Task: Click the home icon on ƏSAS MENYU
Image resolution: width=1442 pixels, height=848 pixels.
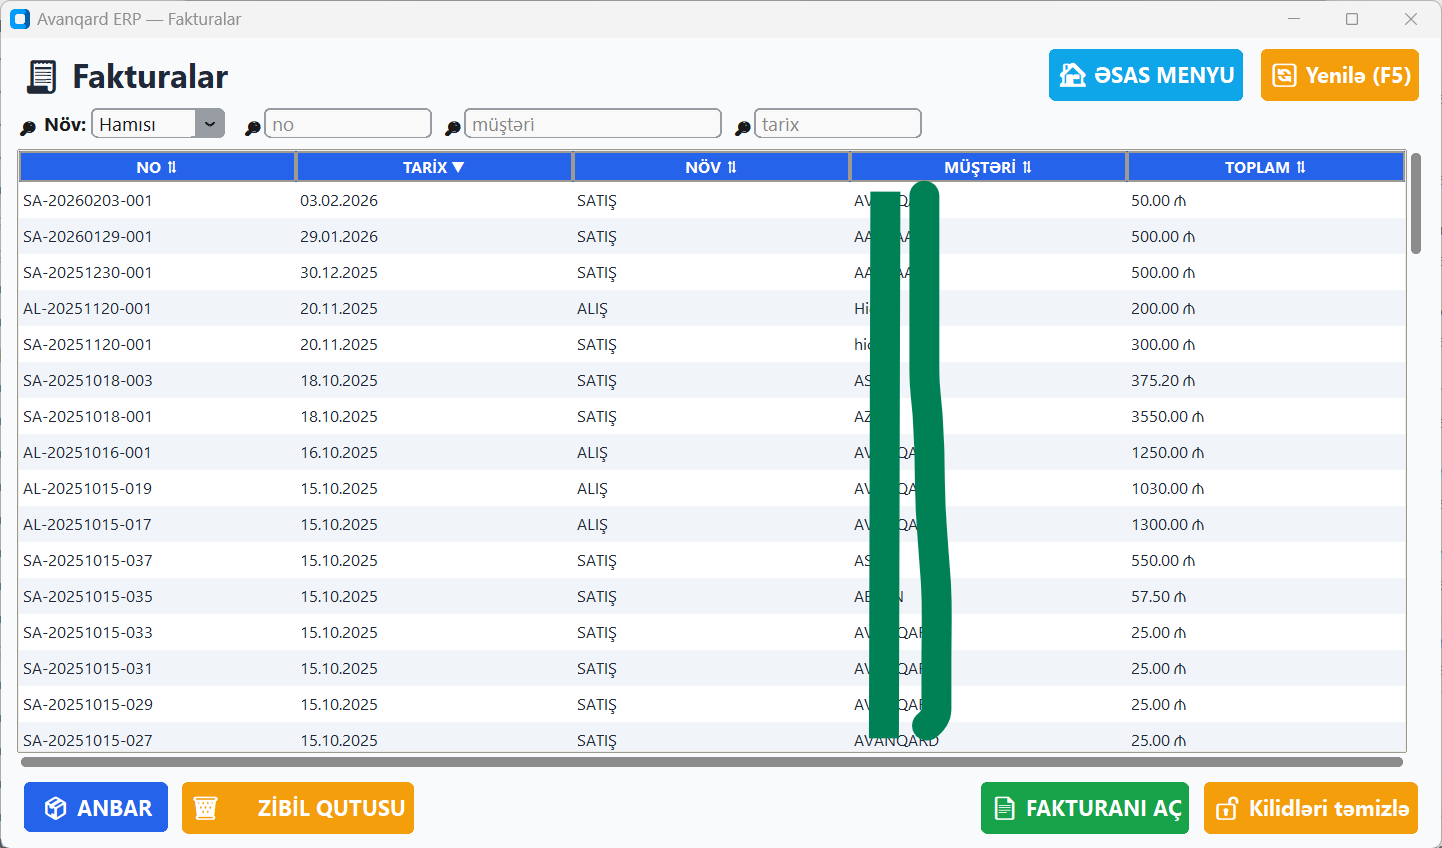Action: click(x=1073, y=75)
